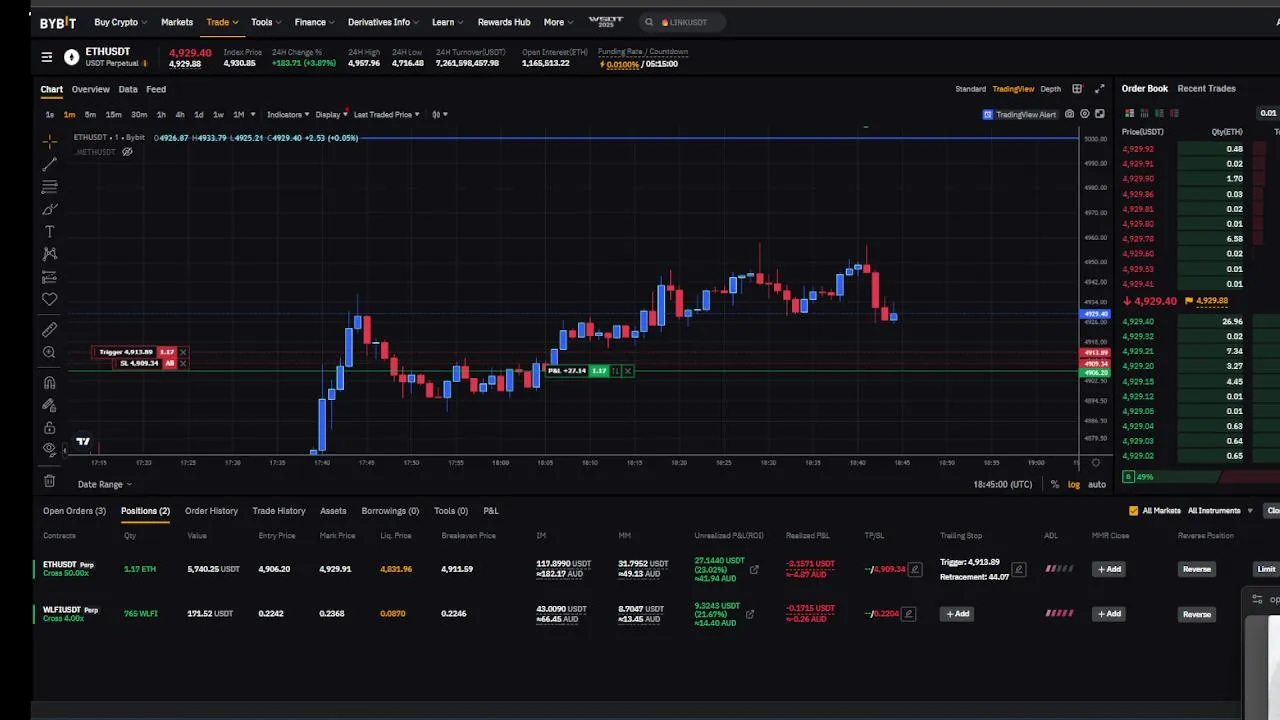The width and height of the screenshot is (1280, 720).
Task: Switch to the Trade History tab
Action: (x=279, y=511)
